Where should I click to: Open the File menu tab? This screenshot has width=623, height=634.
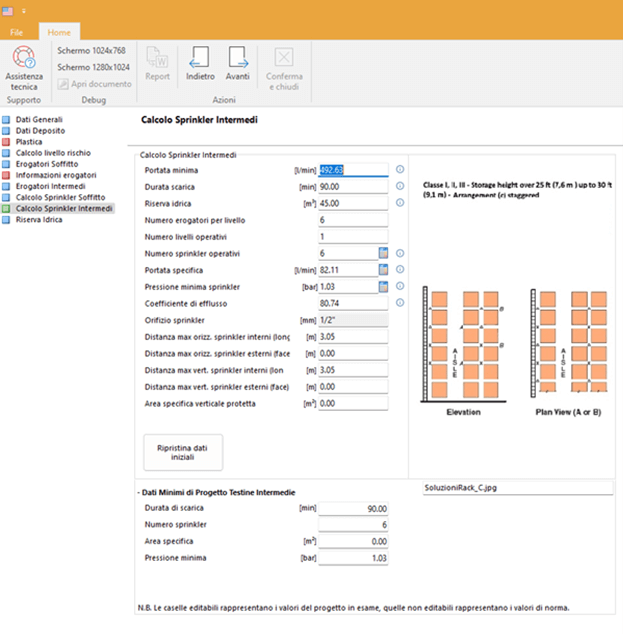(17, 32)
